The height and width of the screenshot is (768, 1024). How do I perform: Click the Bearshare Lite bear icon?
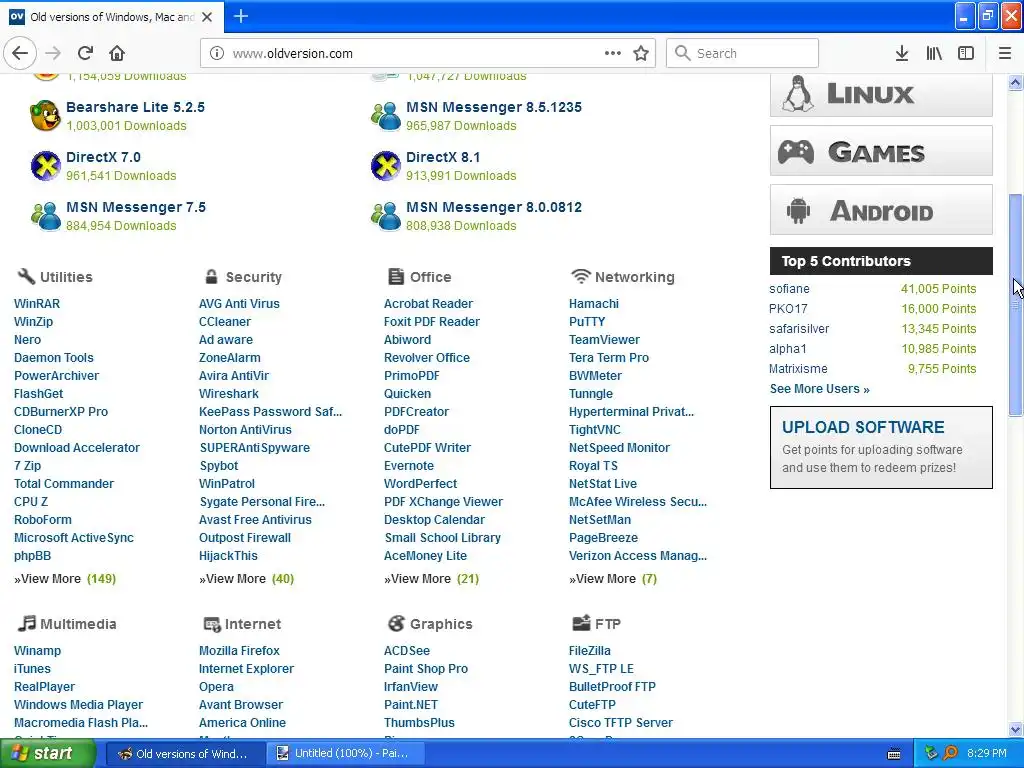pos(46,116)
